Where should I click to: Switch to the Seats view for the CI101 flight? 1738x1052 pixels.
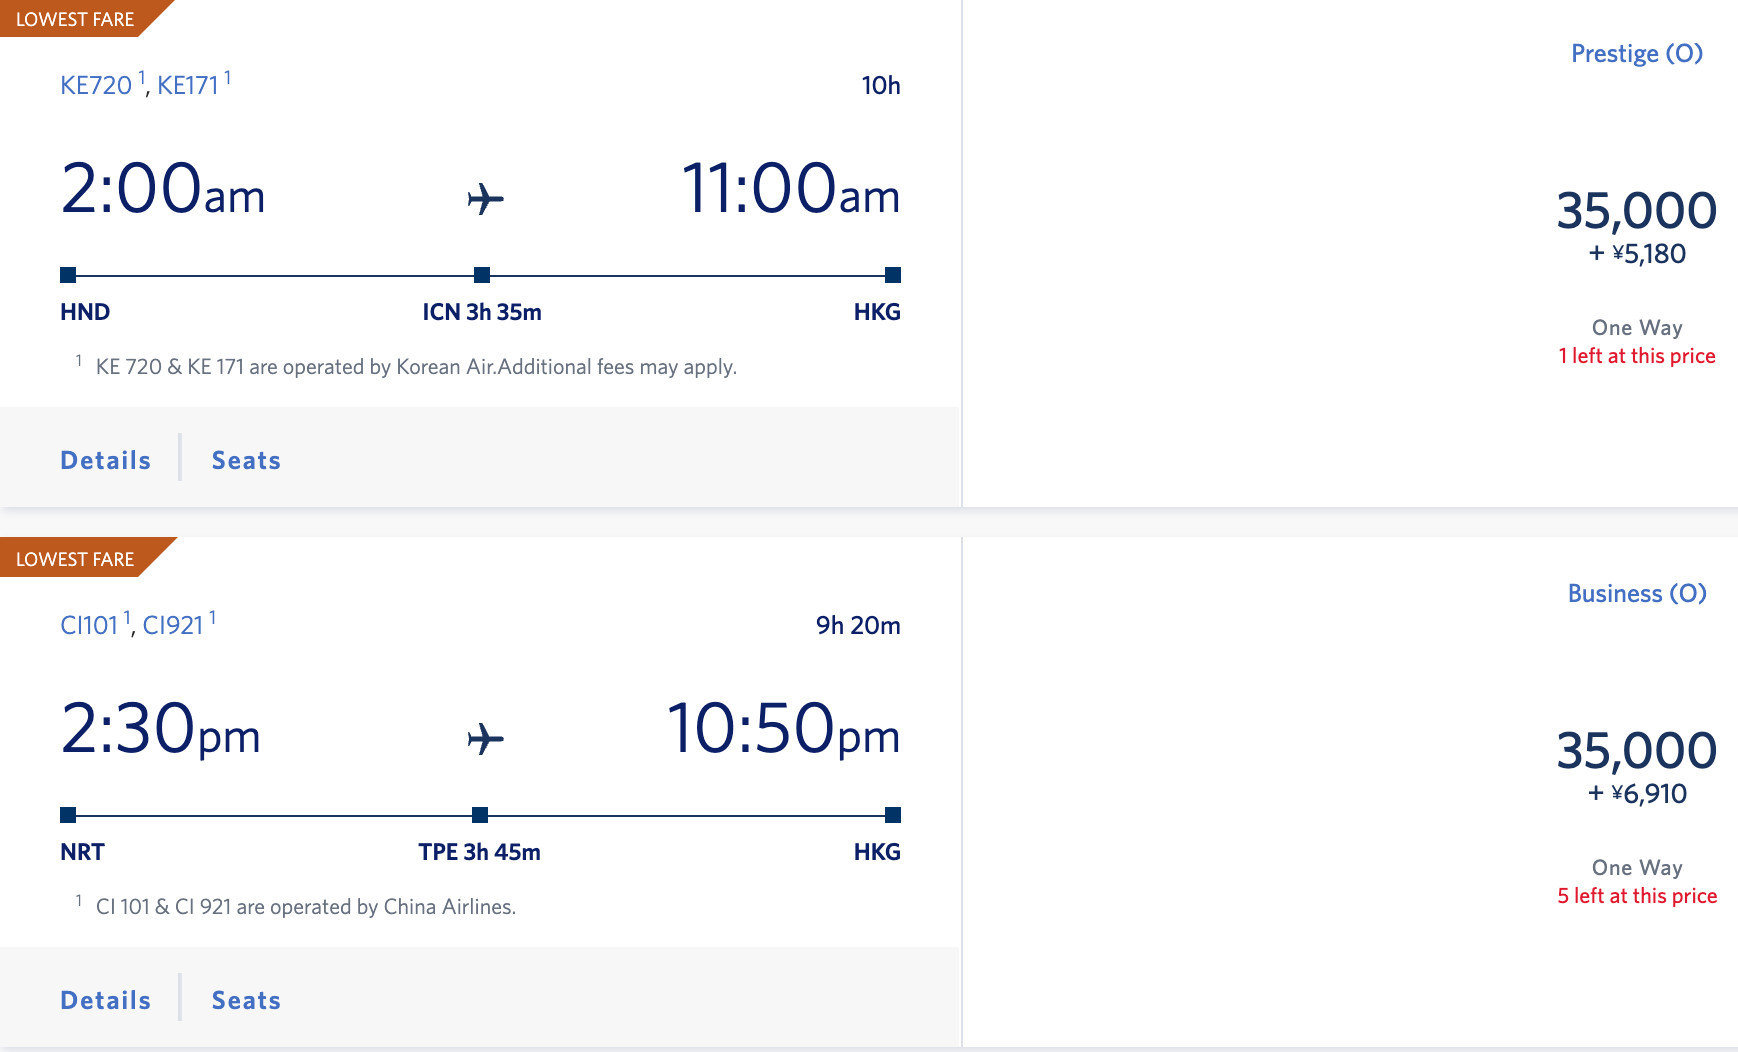tap(244, 999)
